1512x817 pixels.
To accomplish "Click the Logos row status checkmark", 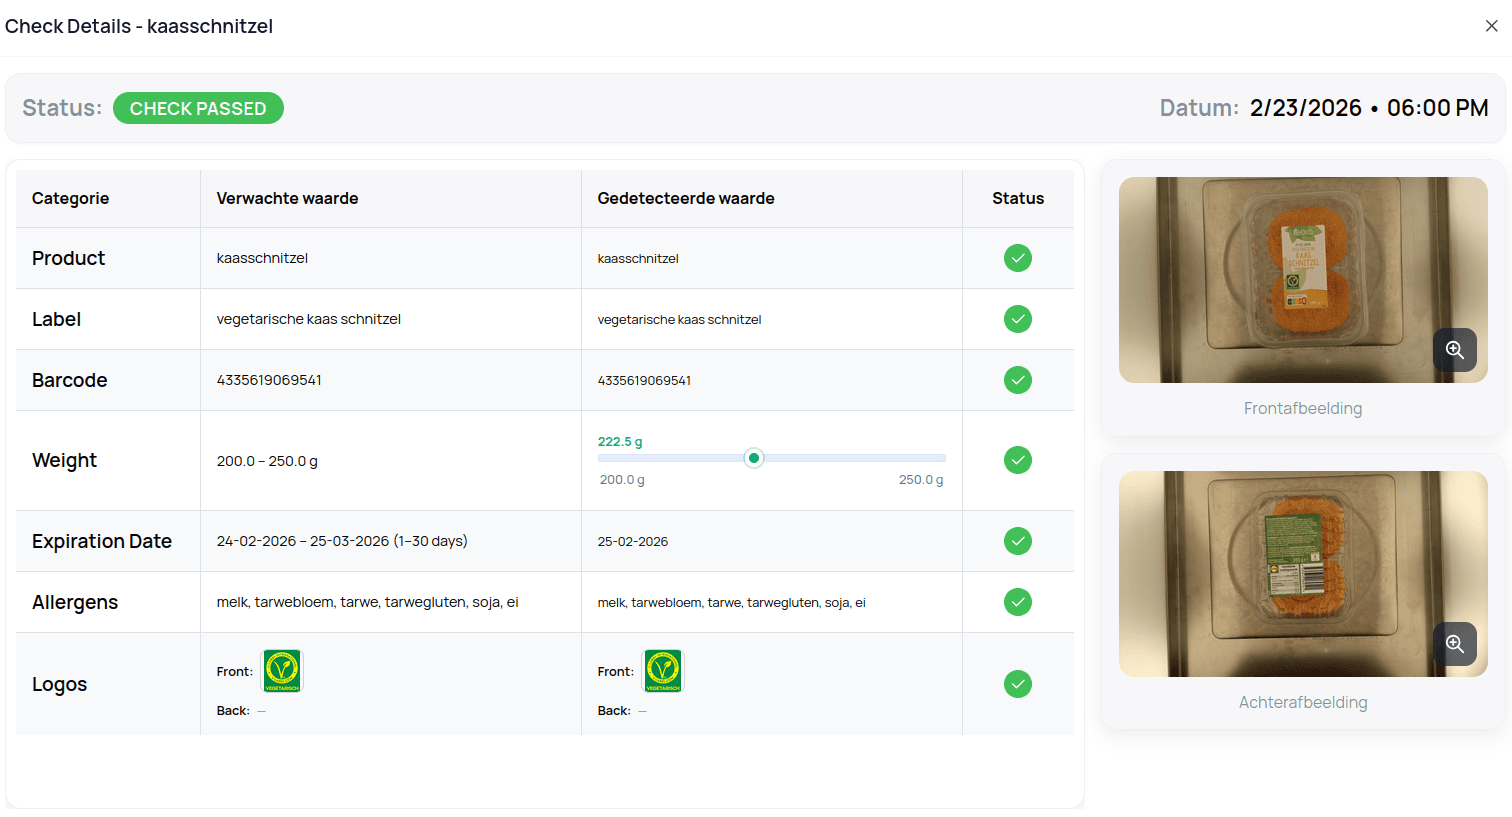I will [x=1017, y=684].
